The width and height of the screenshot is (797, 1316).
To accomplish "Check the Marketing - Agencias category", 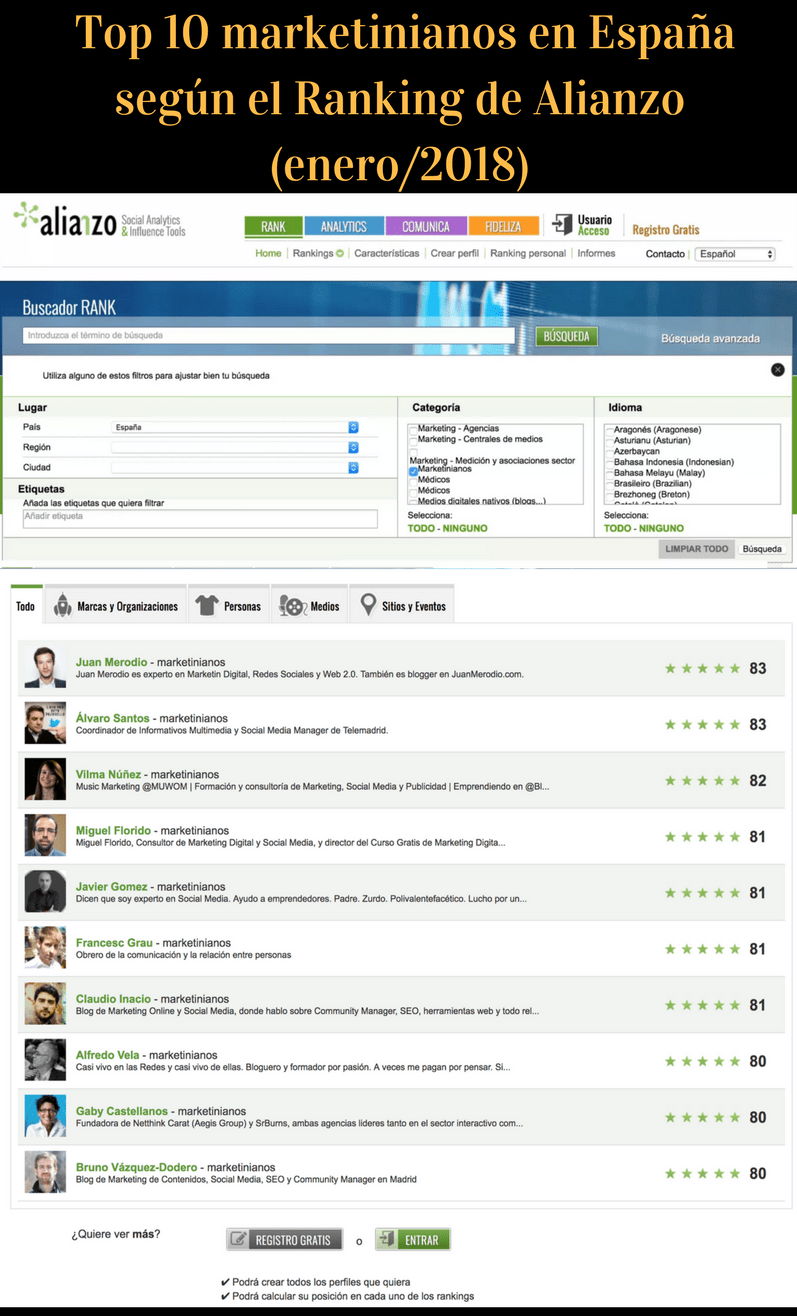I will 413,429.
